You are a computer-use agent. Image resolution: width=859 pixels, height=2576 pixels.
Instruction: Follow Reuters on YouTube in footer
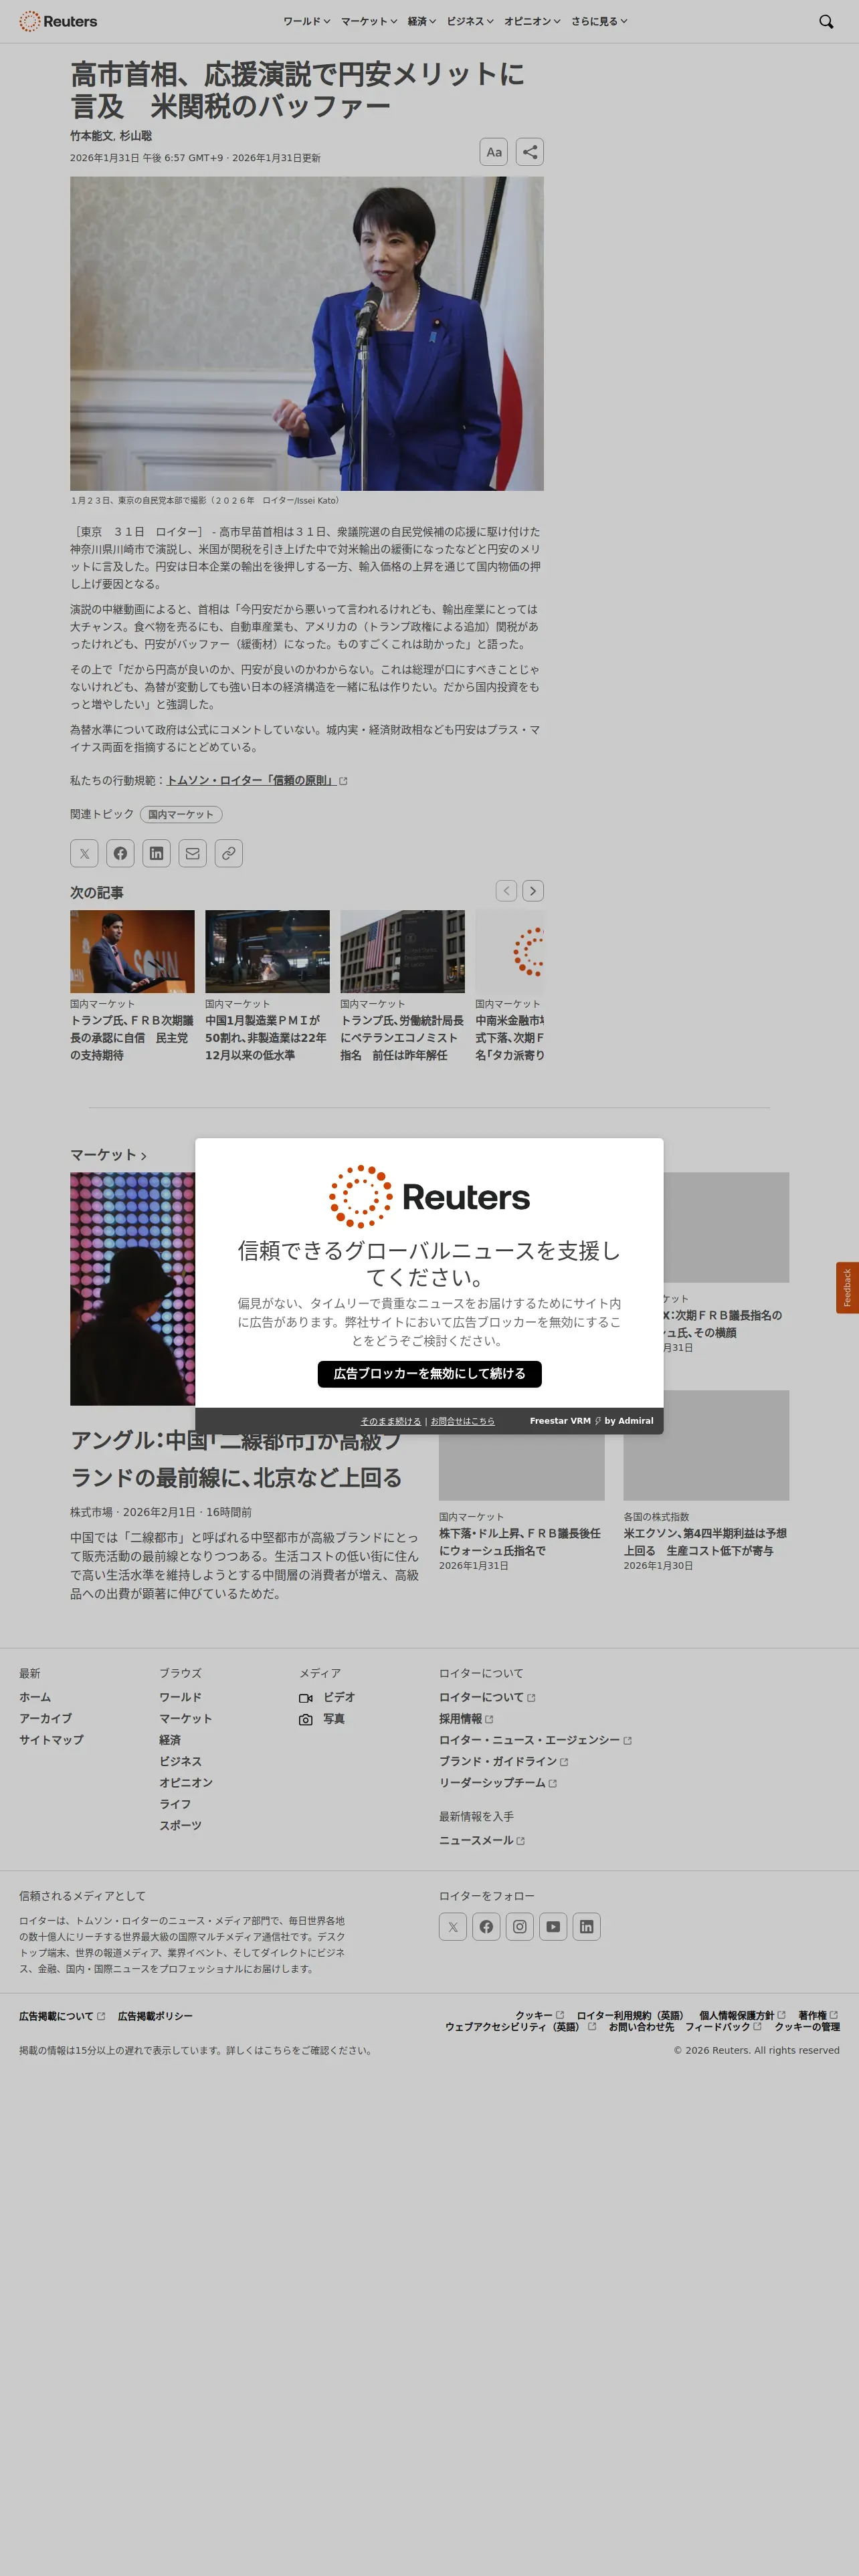point(553,1927)
